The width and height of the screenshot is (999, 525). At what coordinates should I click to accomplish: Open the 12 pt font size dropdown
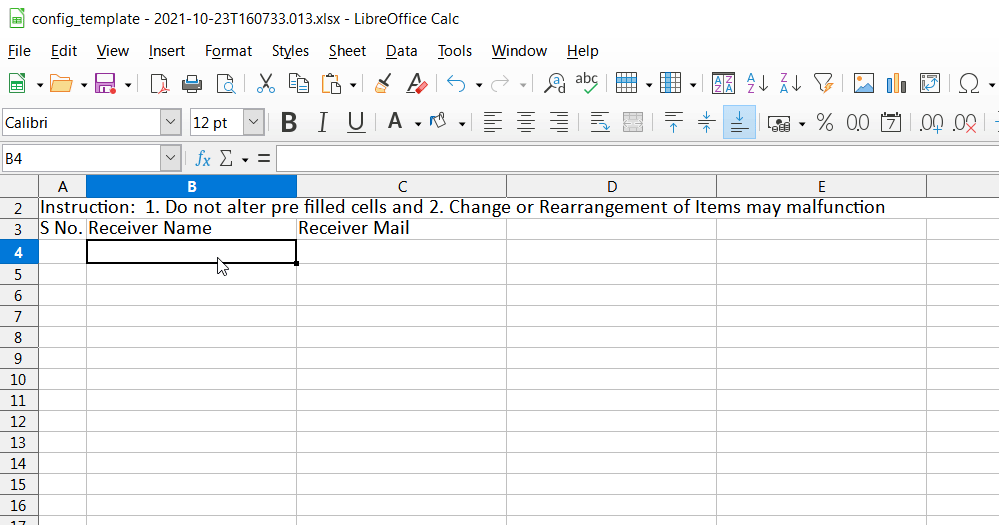pos(253,123)
